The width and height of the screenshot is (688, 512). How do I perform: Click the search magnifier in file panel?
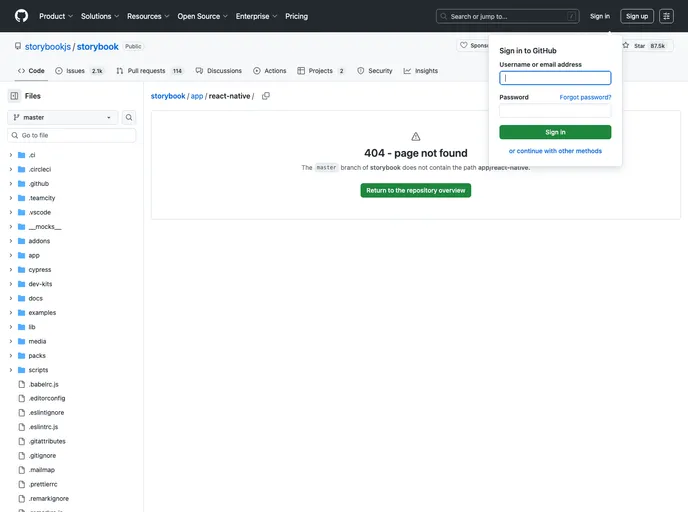(x=129, y=117)
